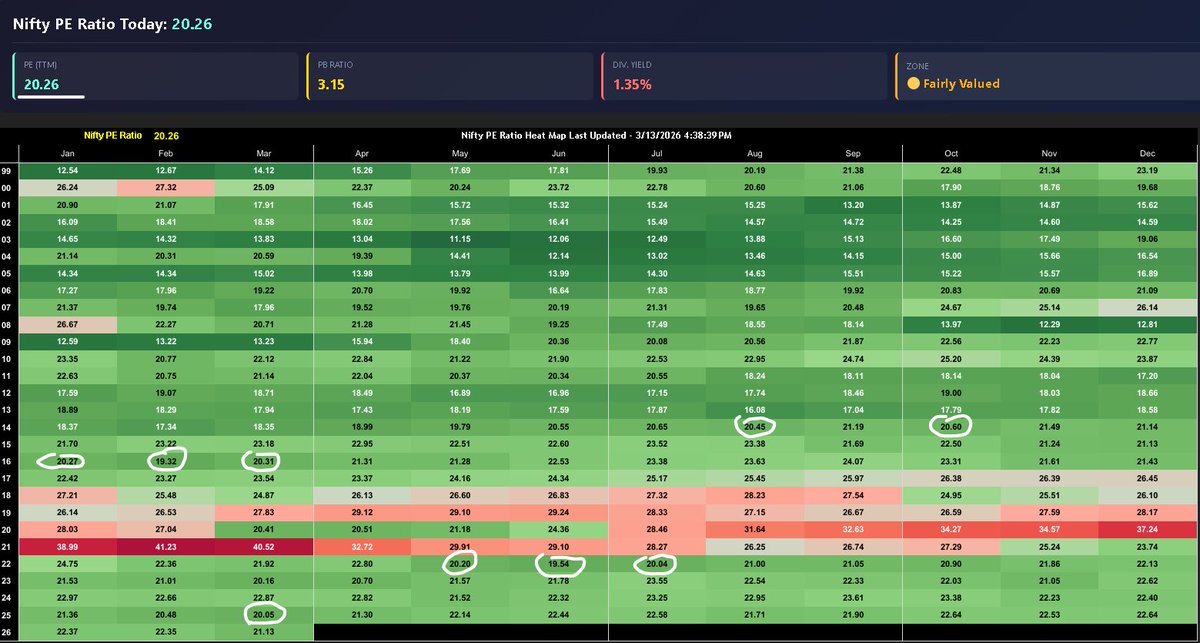
Task: Click the dark green 11.15 cell in May
Action: coord(460,240)
